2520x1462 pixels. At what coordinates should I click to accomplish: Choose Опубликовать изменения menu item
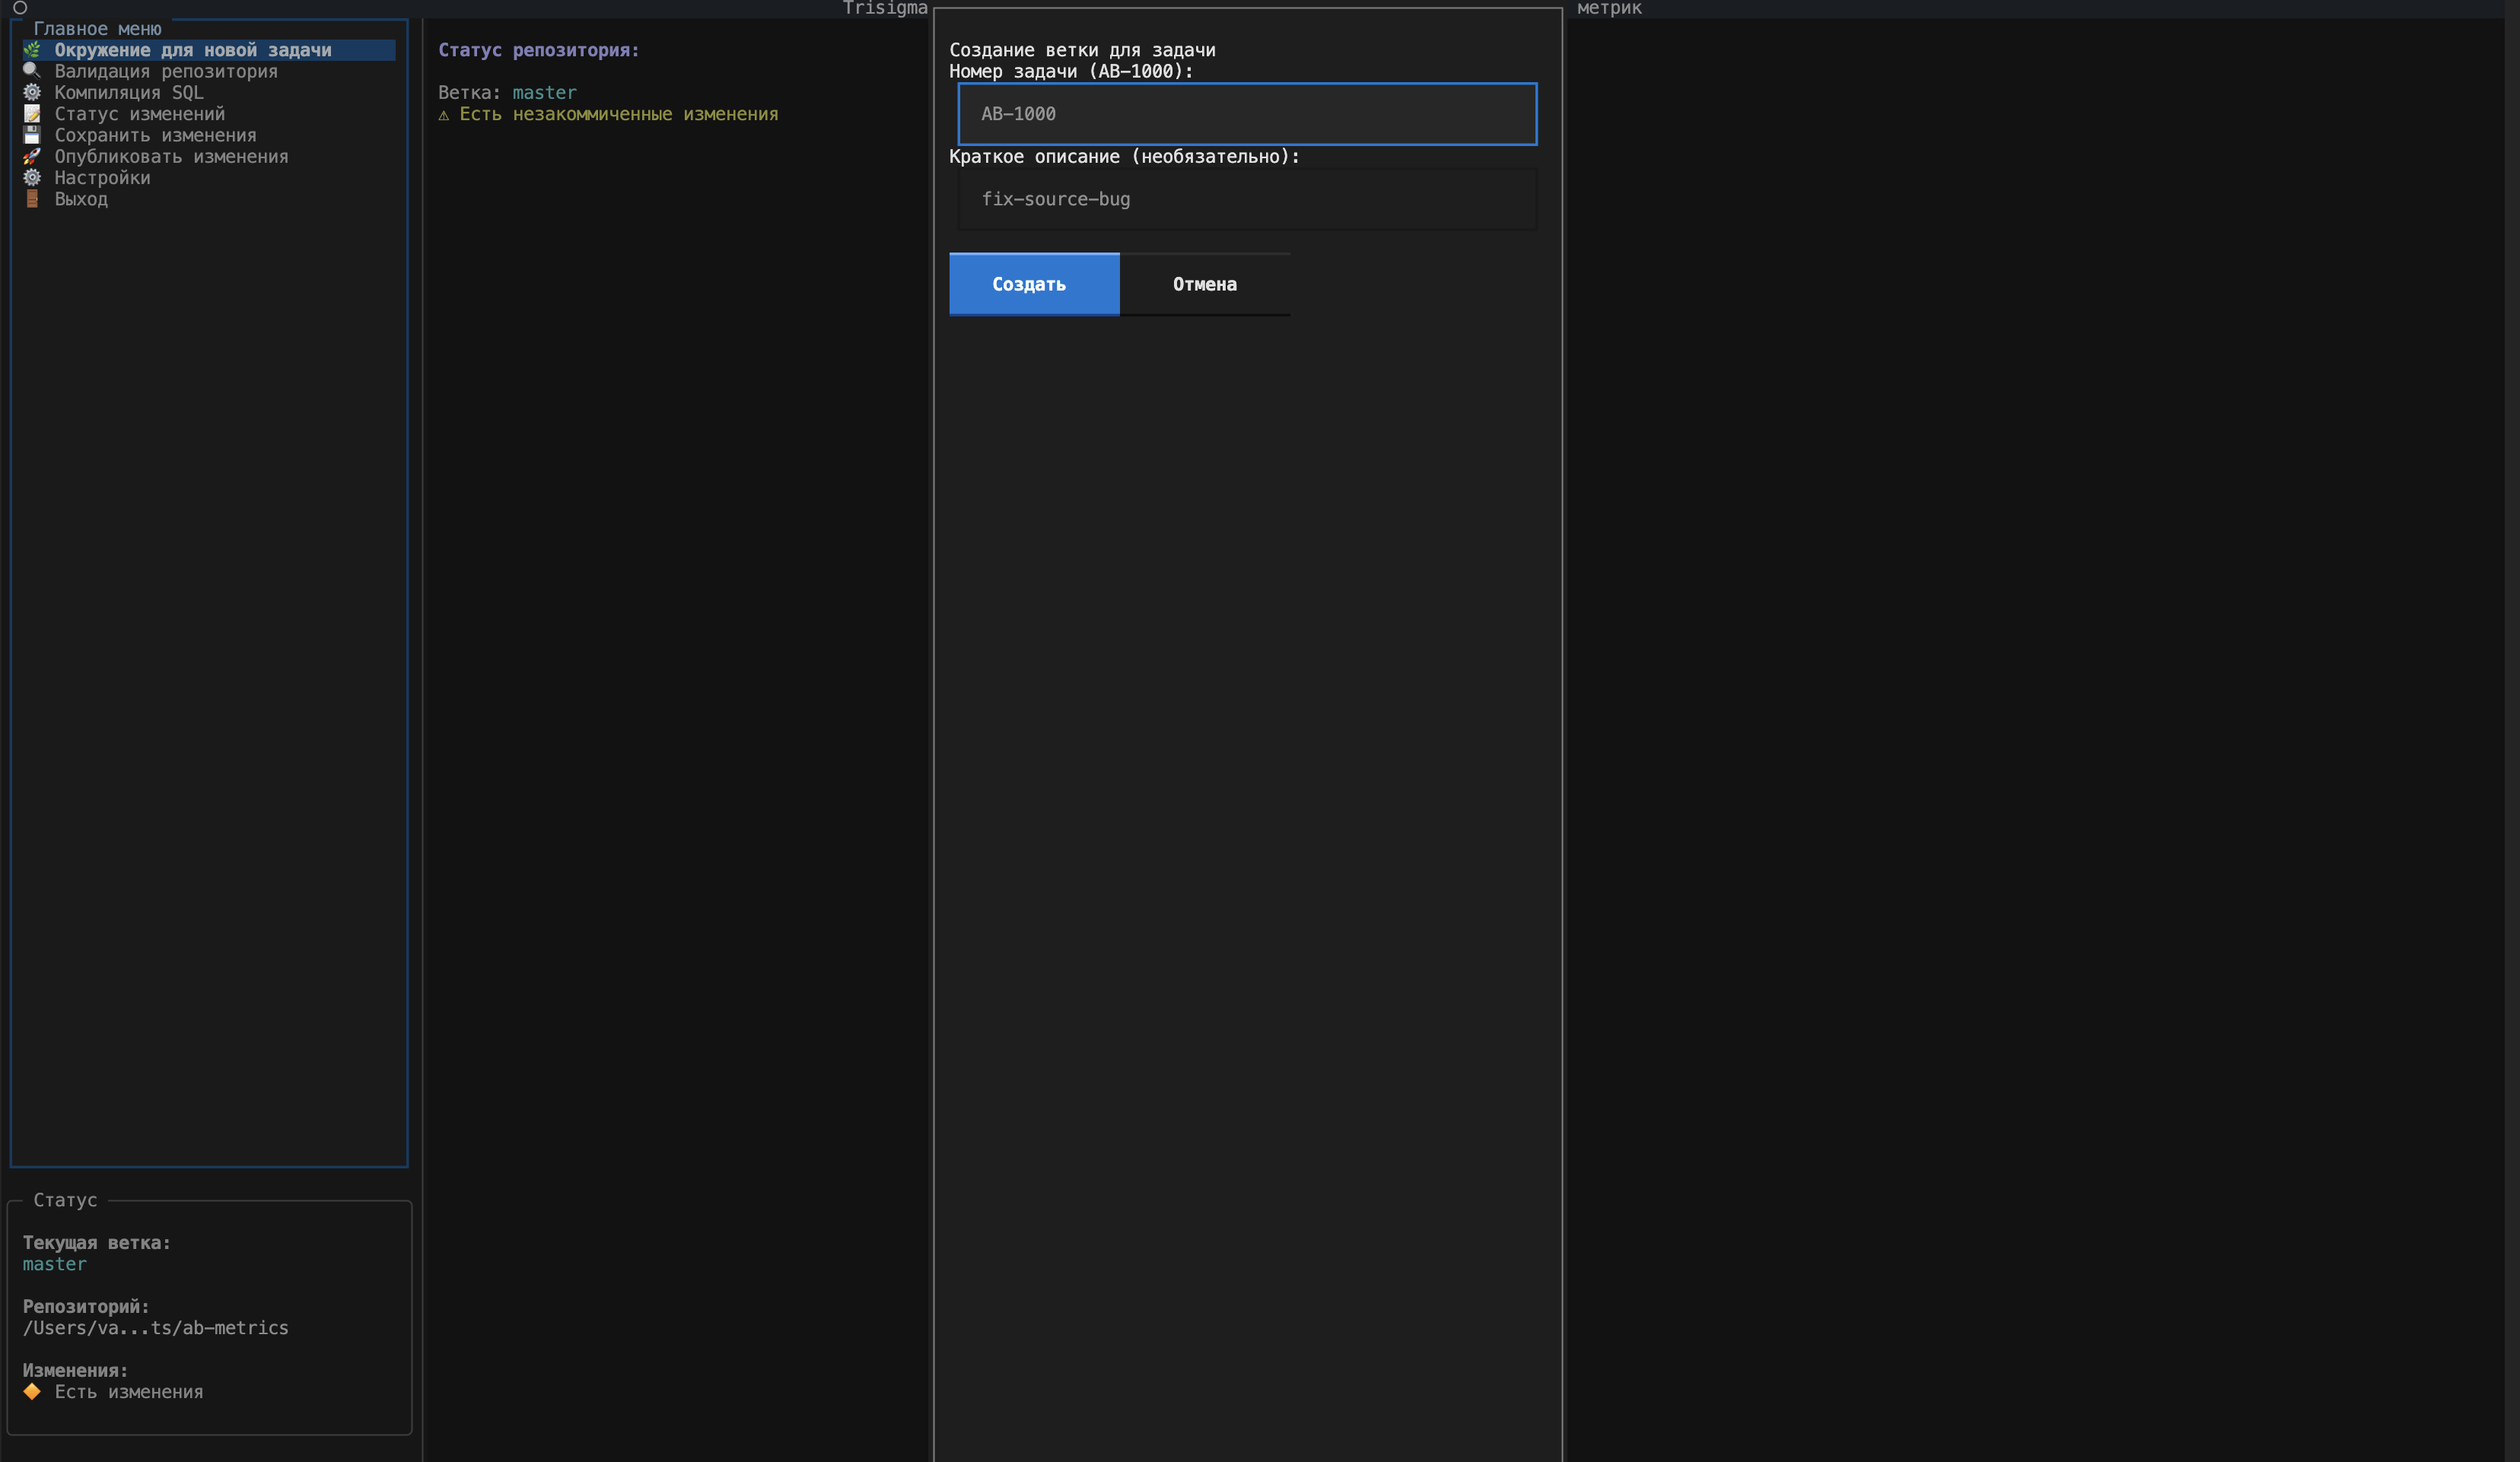coord(171,156)
